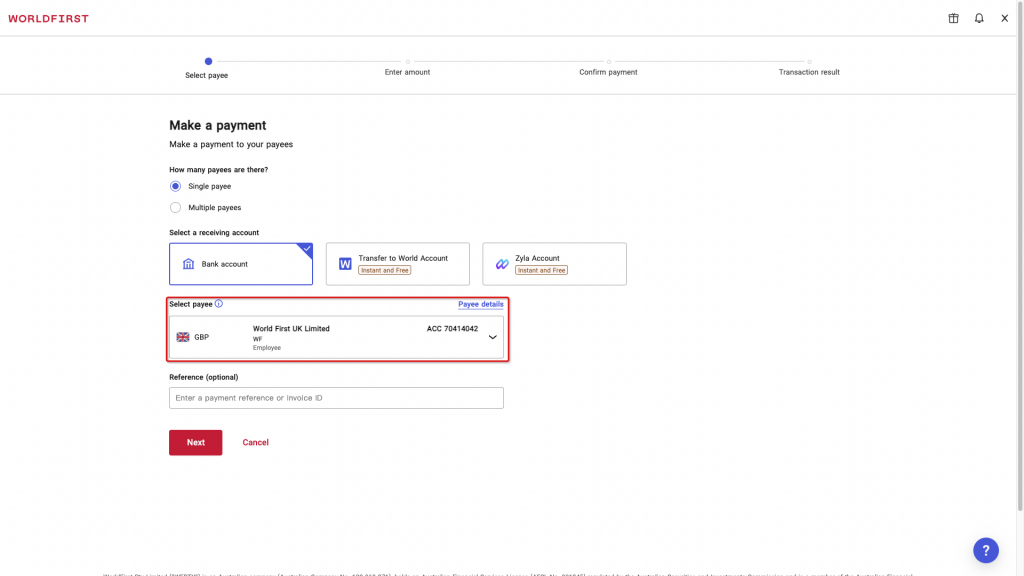Screen dimensions: 1024x576
Task: Click the Next button
Action: pos(195,442)
